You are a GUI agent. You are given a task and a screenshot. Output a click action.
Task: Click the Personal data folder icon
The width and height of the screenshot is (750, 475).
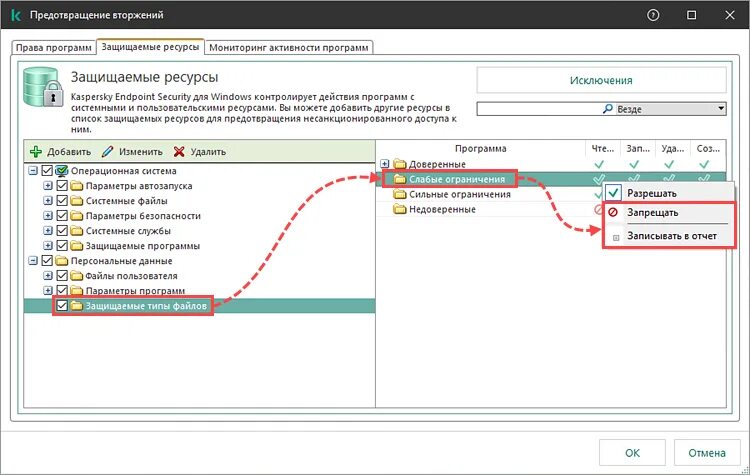tap(62, 261)
